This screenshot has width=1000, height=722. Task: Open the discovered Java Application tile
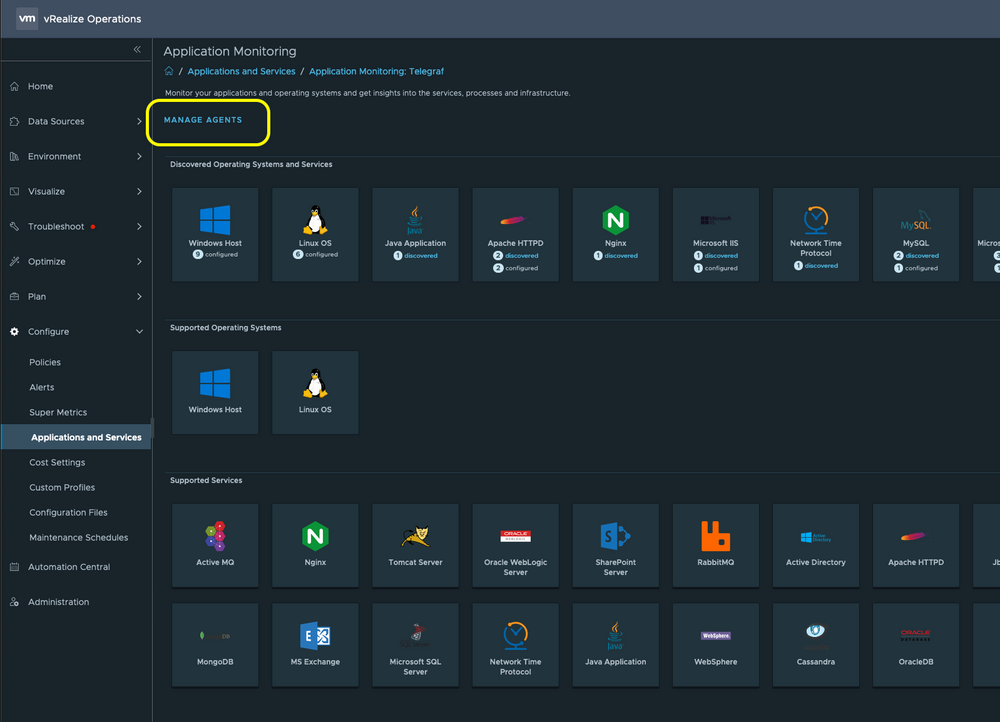[x=415, y=234]
